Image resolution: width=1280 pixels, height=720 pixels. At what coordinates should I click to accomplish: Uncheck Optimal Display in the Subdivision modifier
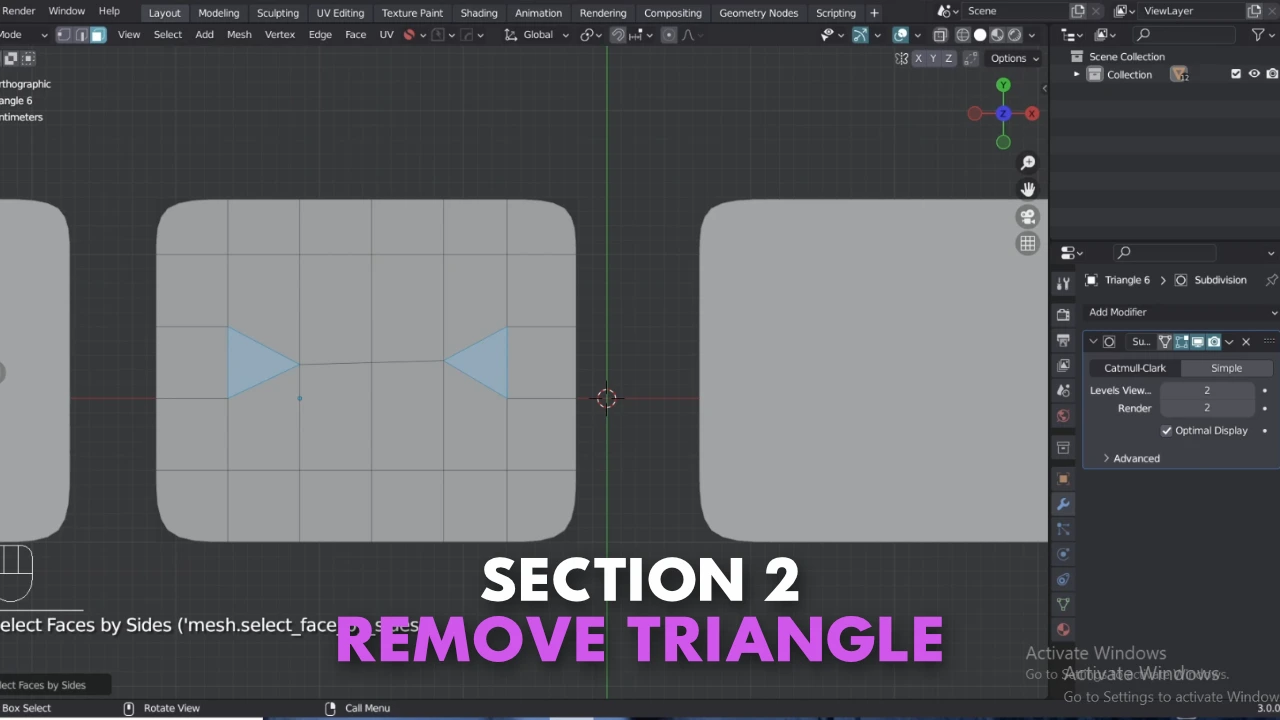click(x=1166, y=430)
